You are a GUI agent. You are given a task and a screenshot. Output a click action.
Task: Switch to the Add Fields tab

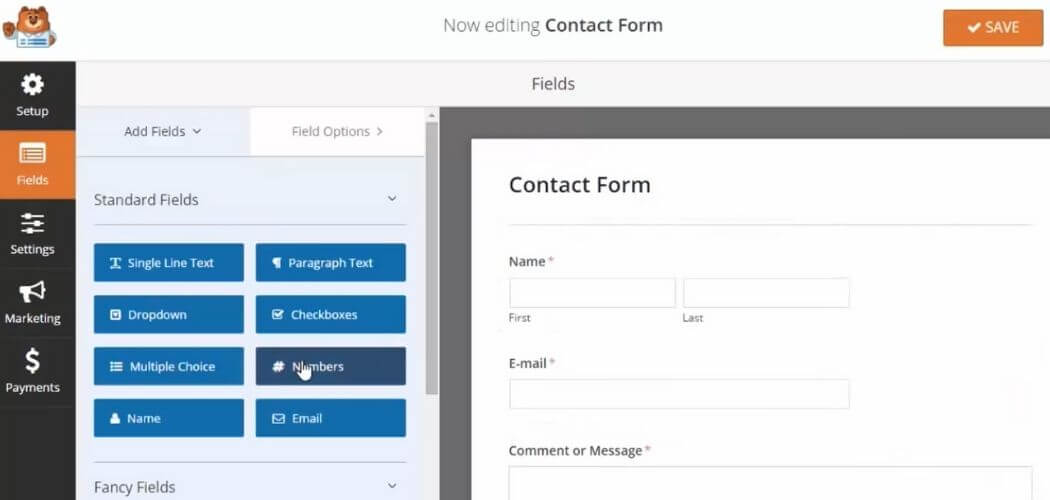coord(163,131)
